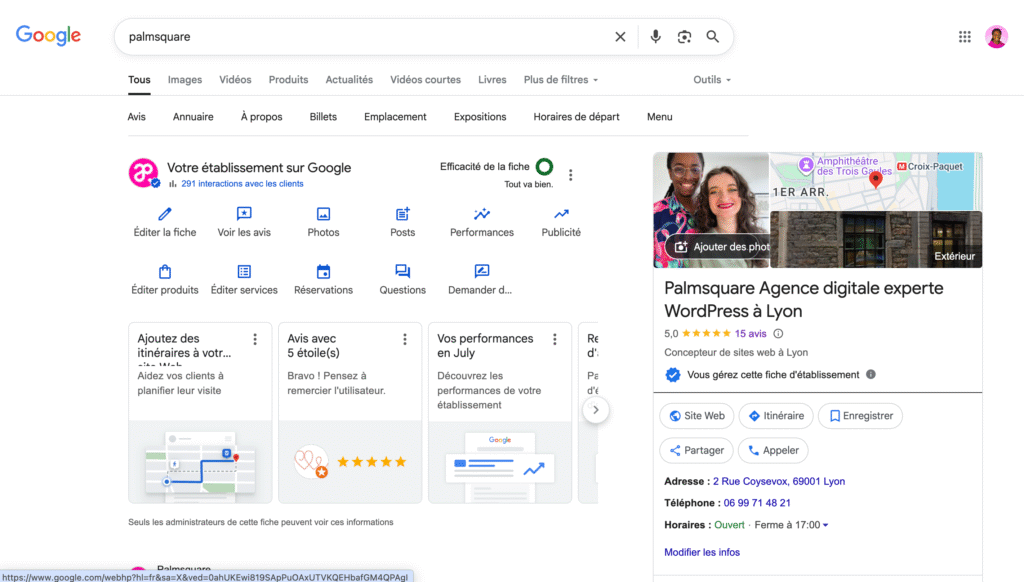
Task: Open the Questions icon
Action: click(402, 271)
